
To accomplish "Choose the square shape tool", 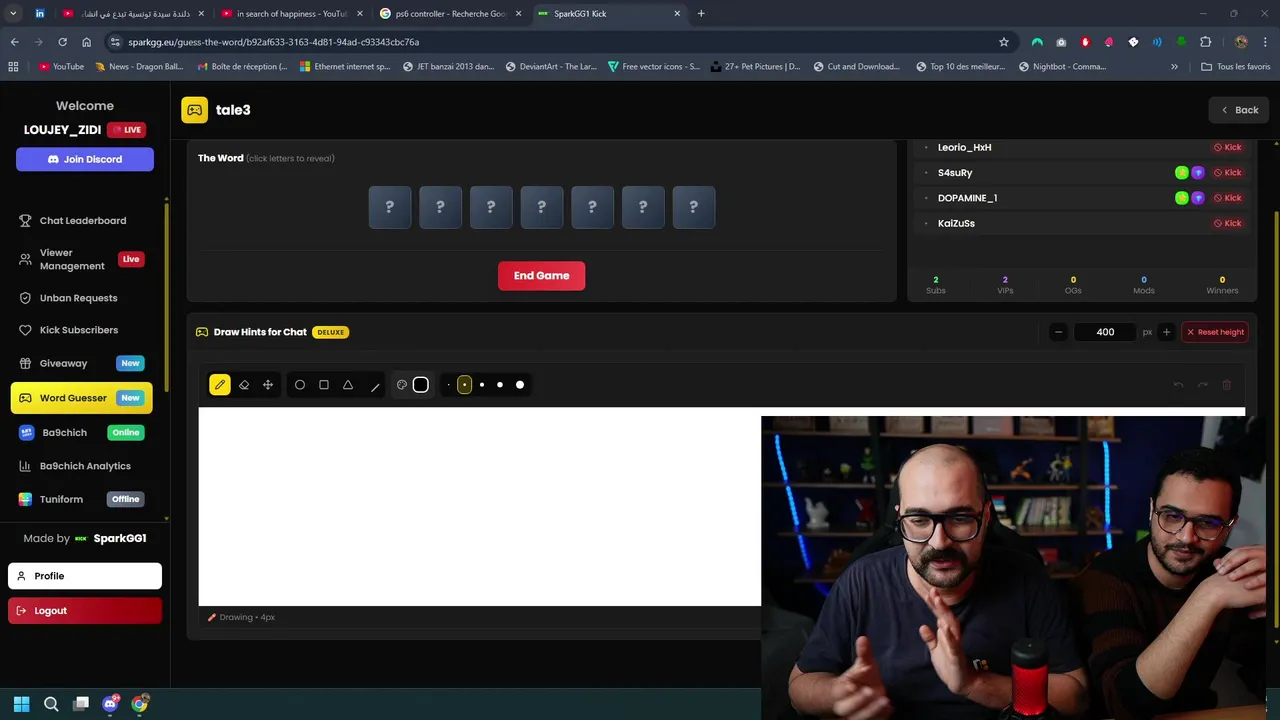I will [324, 385].
